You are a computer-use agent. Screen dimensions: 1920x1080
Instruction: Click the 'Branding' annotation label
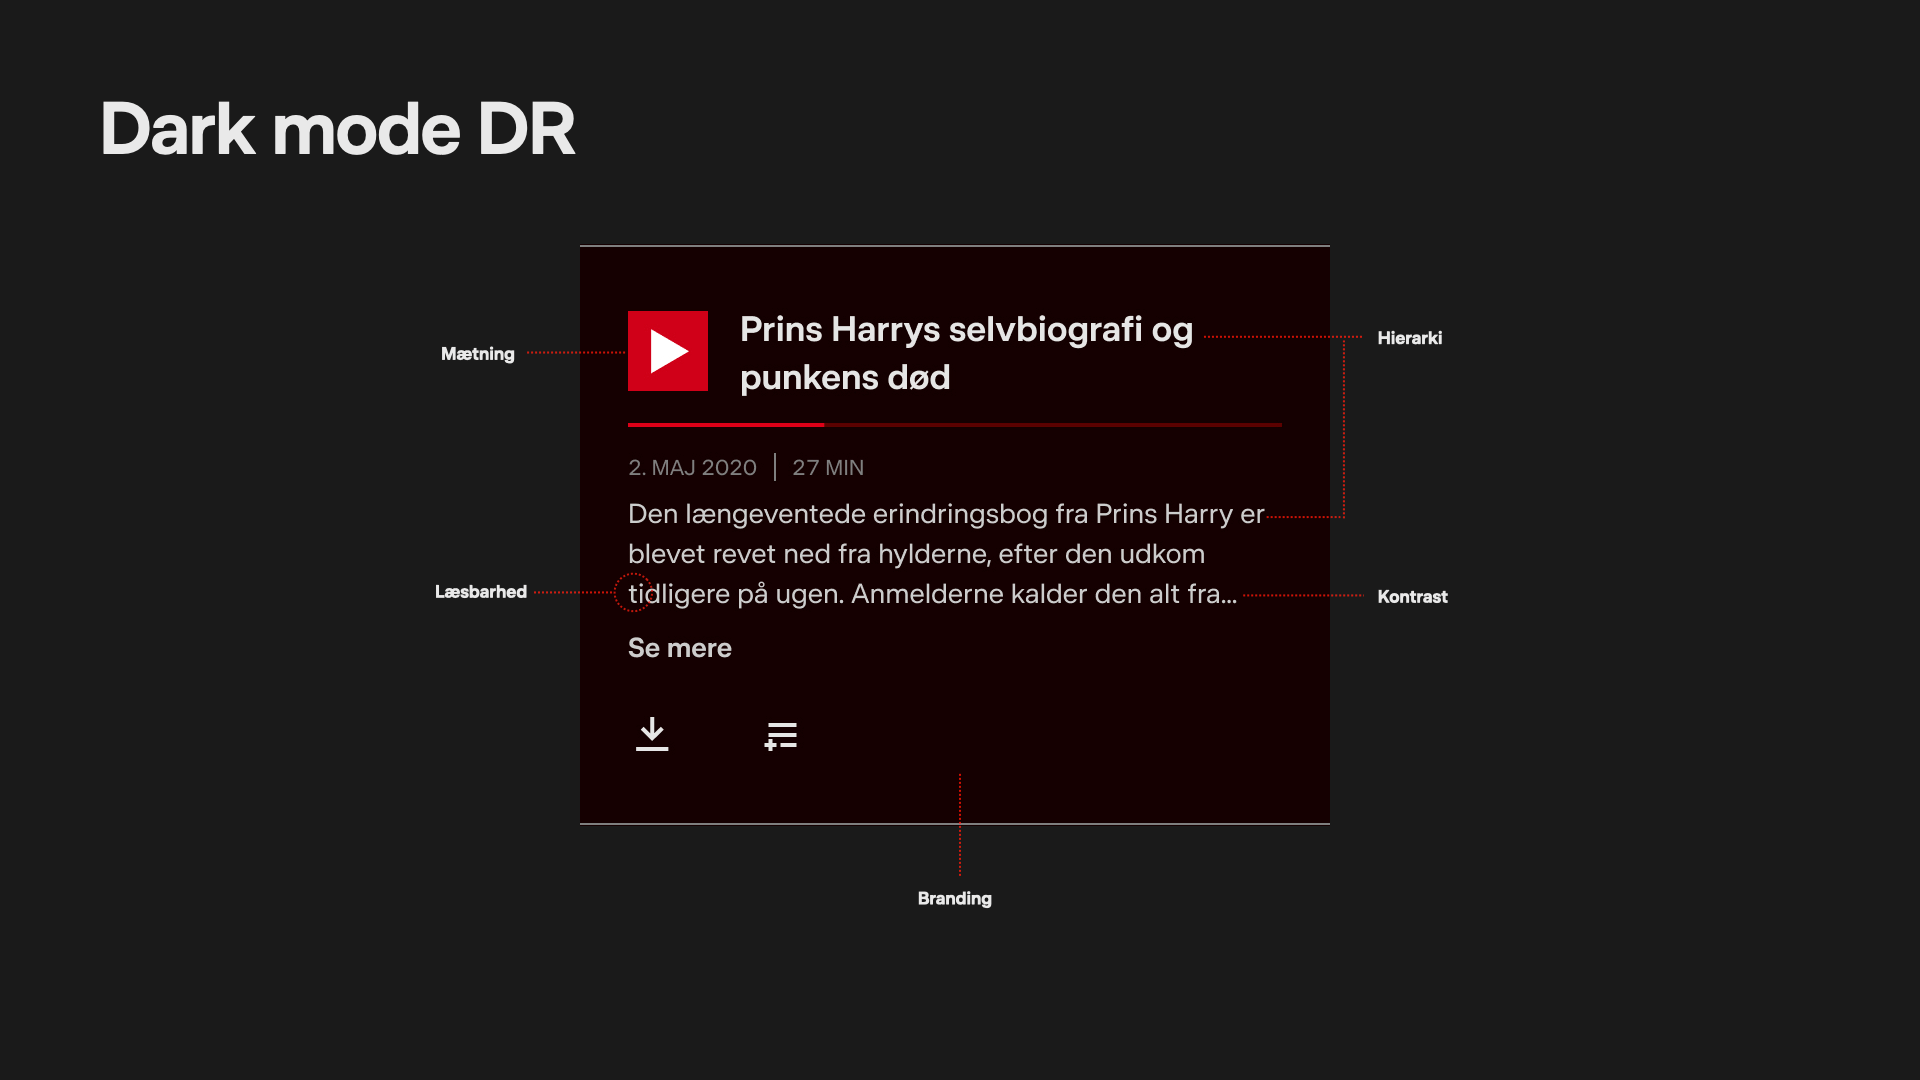click(x=955, y=899)
